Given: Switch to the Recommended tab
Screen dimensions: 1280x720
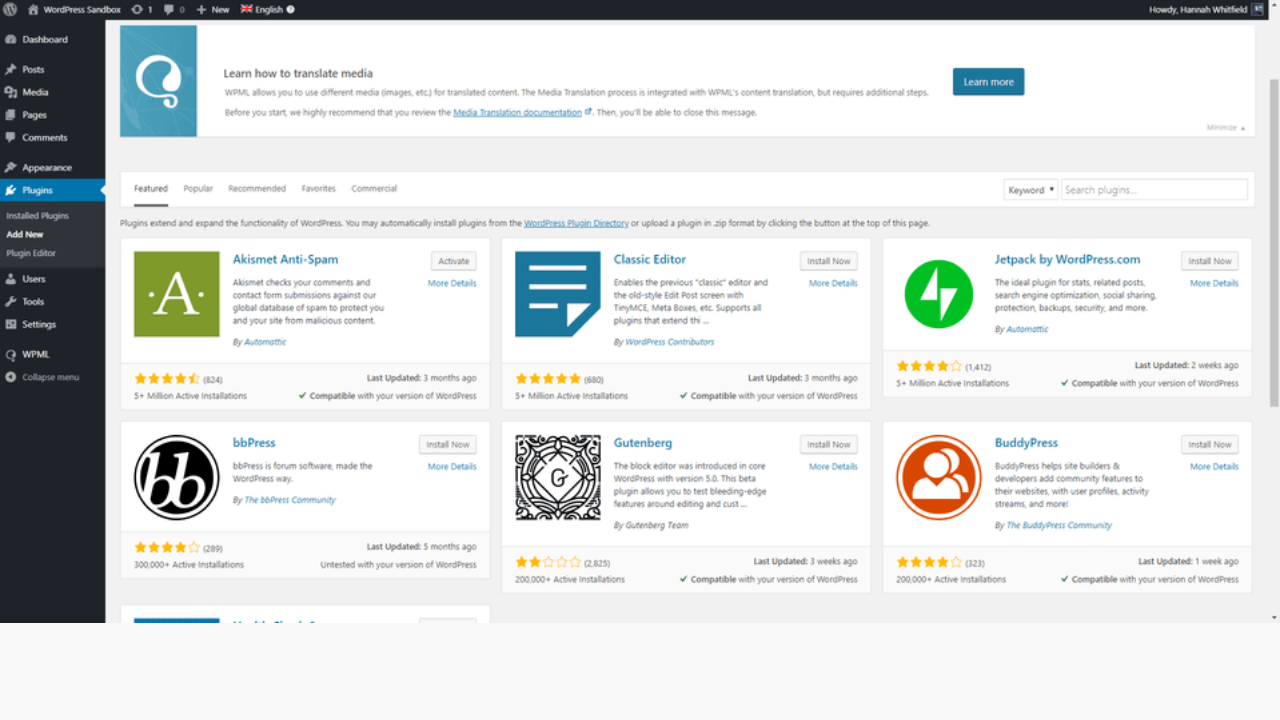Looking at the screenshot, I should (257, 188).
